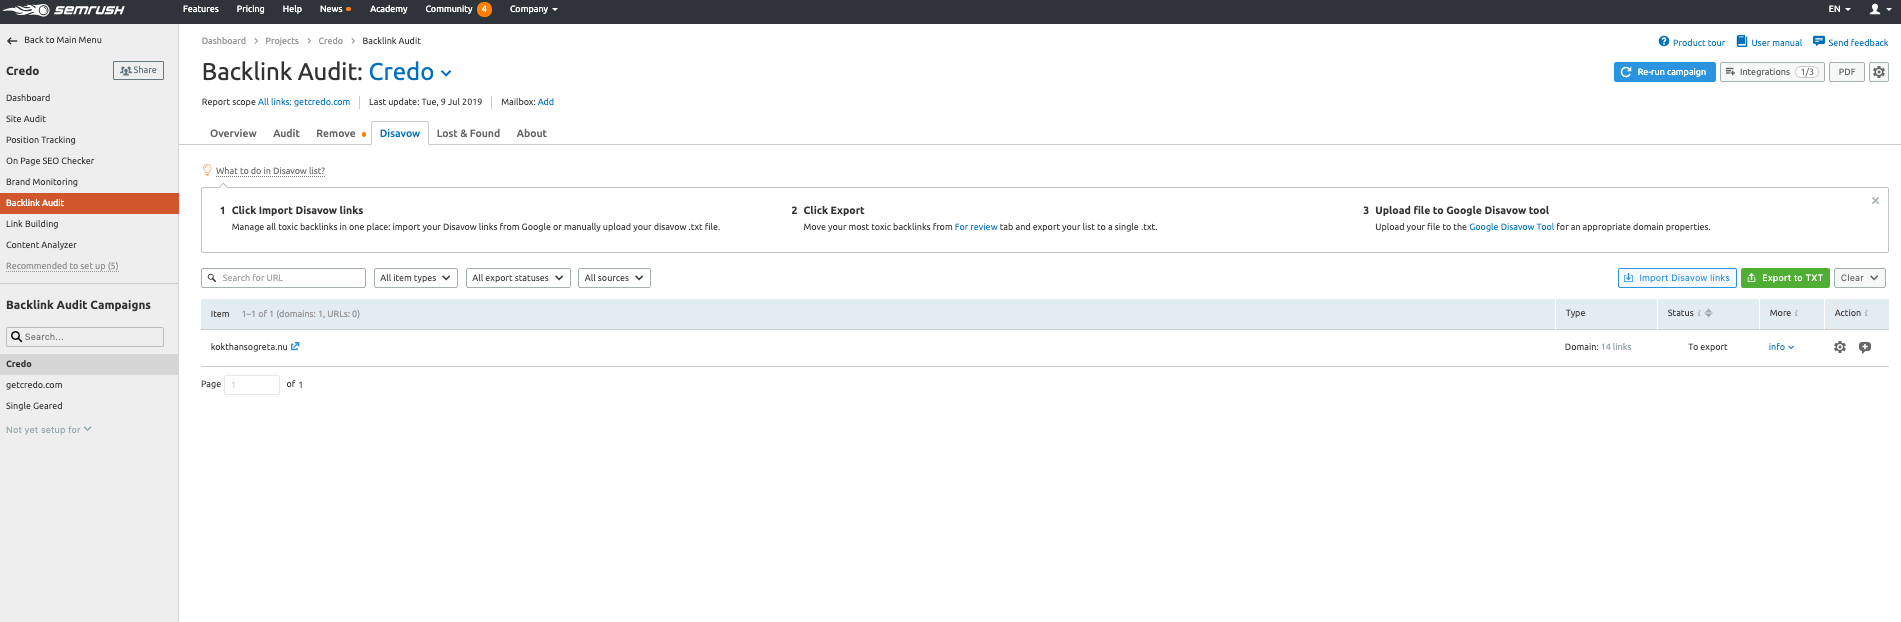Open the campaign settings gear beside PDF
This screenshot has width=1901, height=622.
[x=1879, y=72]
